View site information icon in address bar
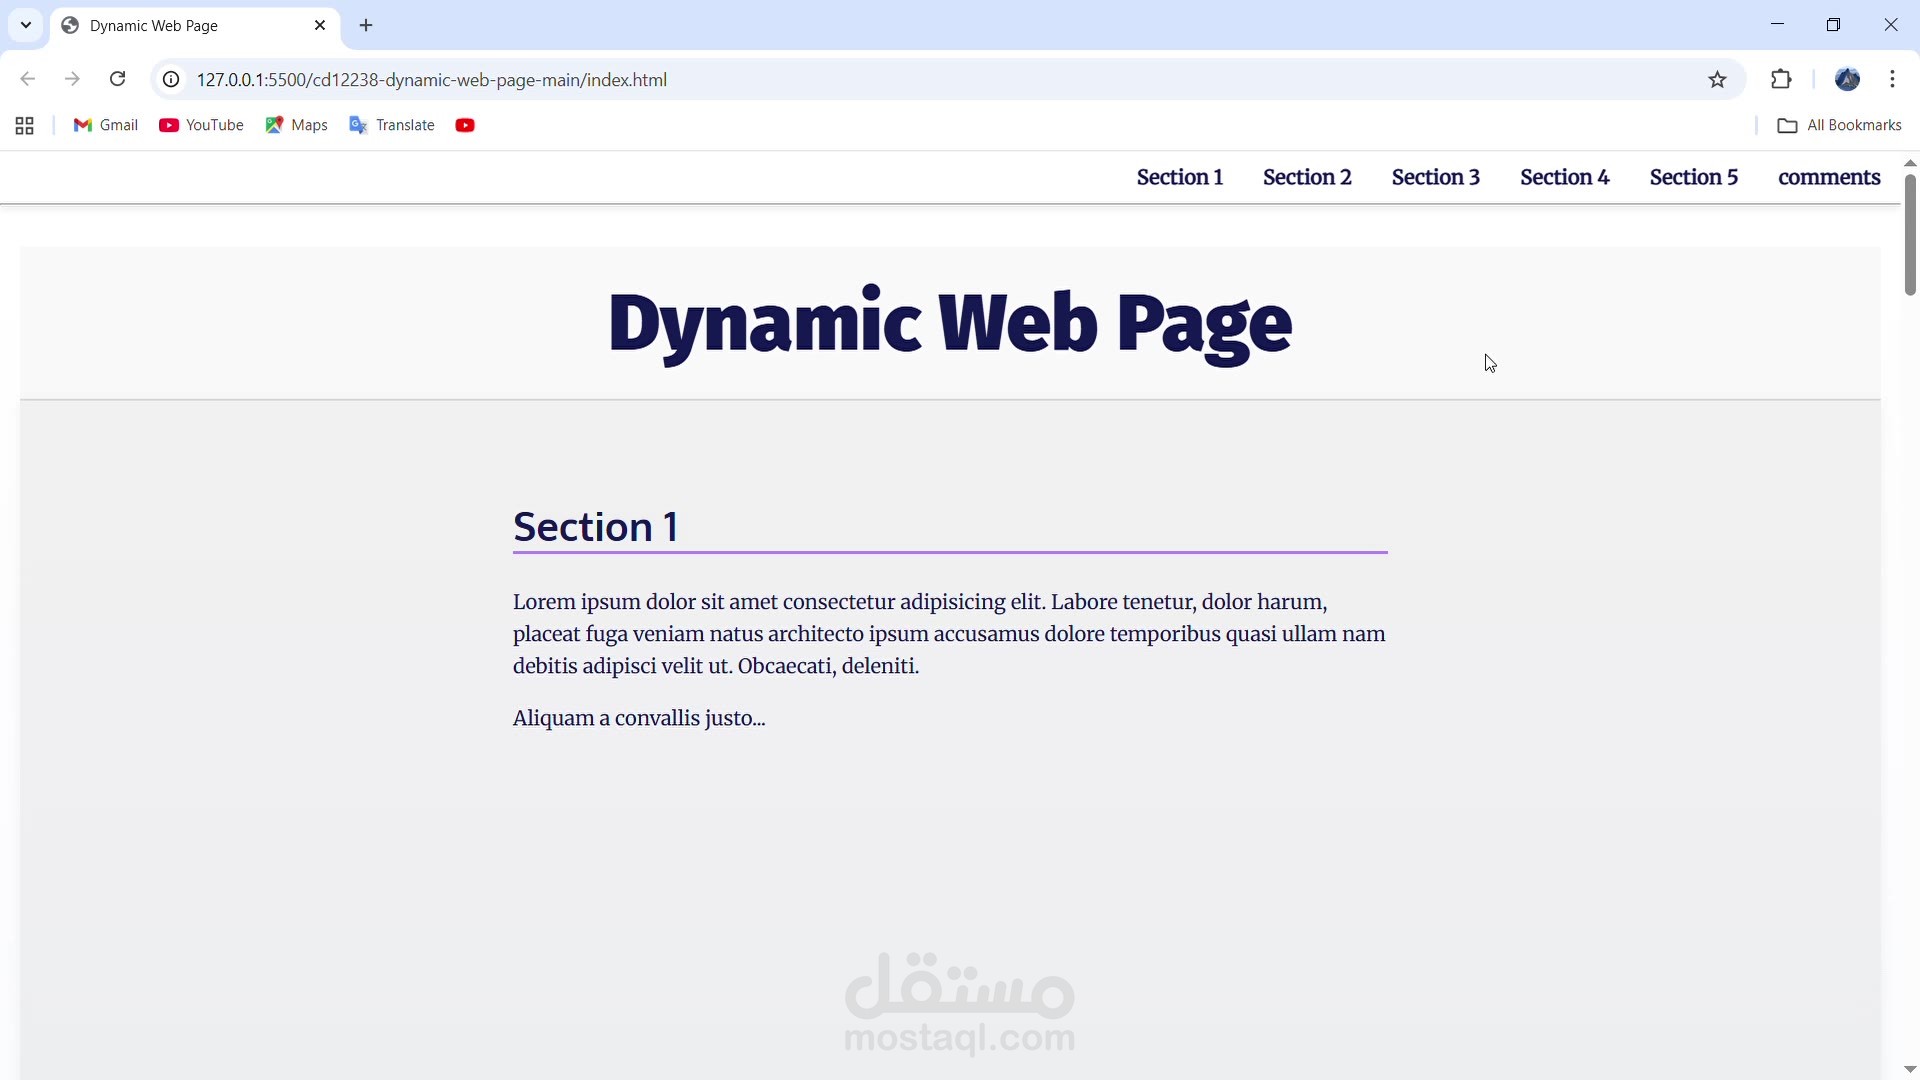Image resolution: width=1920 pixels, height=1080 pixels. point(171,79)
